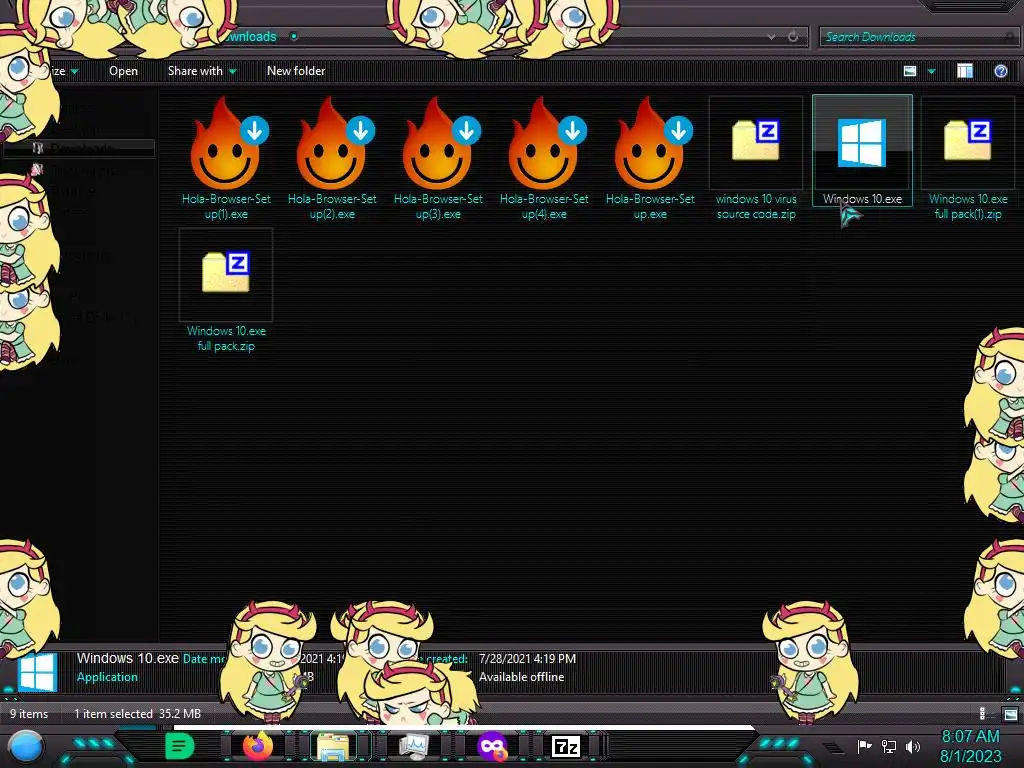Click the Windows Start orb
Image resolution: width=1024 pixels, height=768 pixels.
[x=25, y=746]
